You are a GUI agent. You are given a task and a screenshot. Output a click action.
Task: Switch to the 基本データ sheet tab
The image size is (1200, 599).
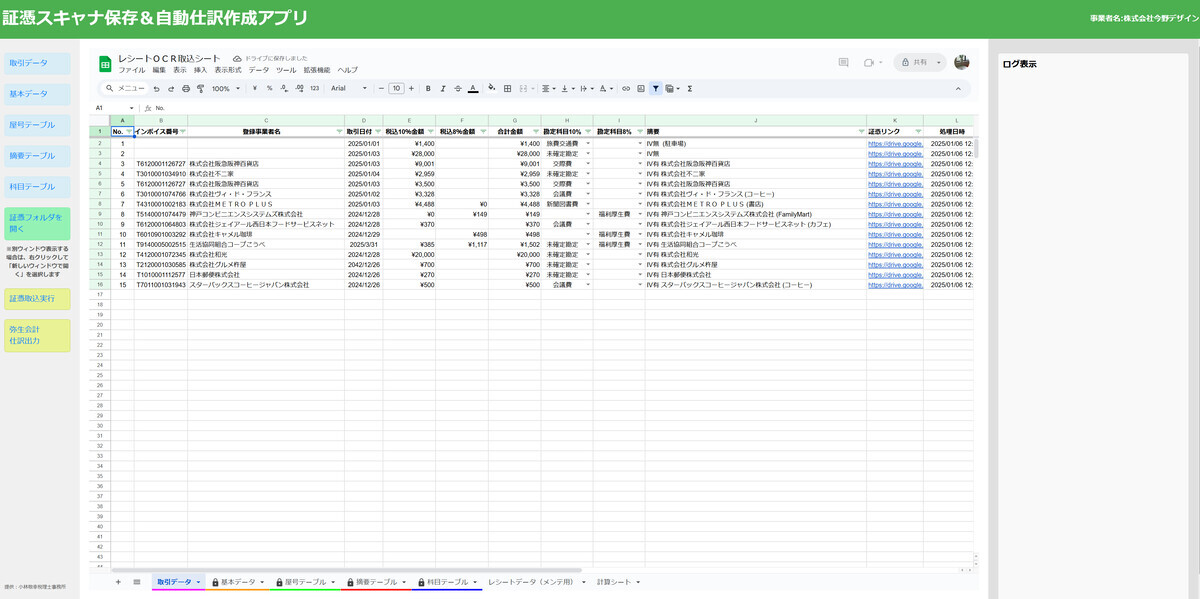click(238, 581)
